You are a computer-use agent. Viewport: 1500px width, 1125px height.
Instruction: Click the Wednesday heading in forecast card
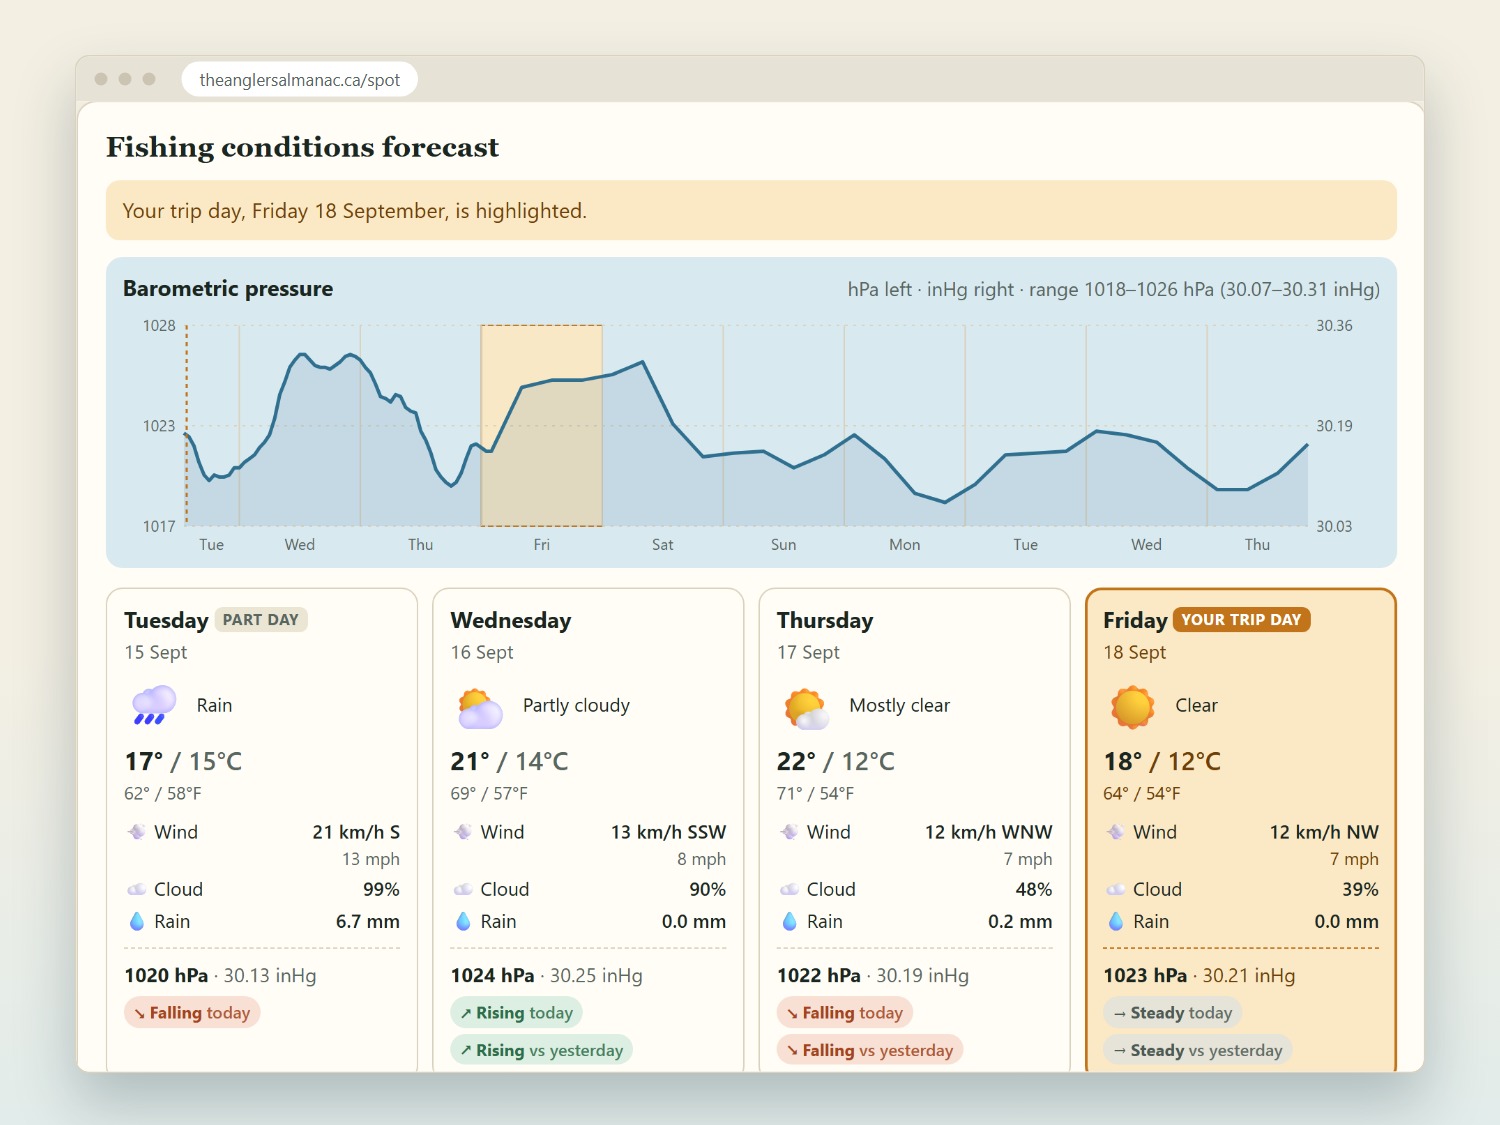point(511,620)
